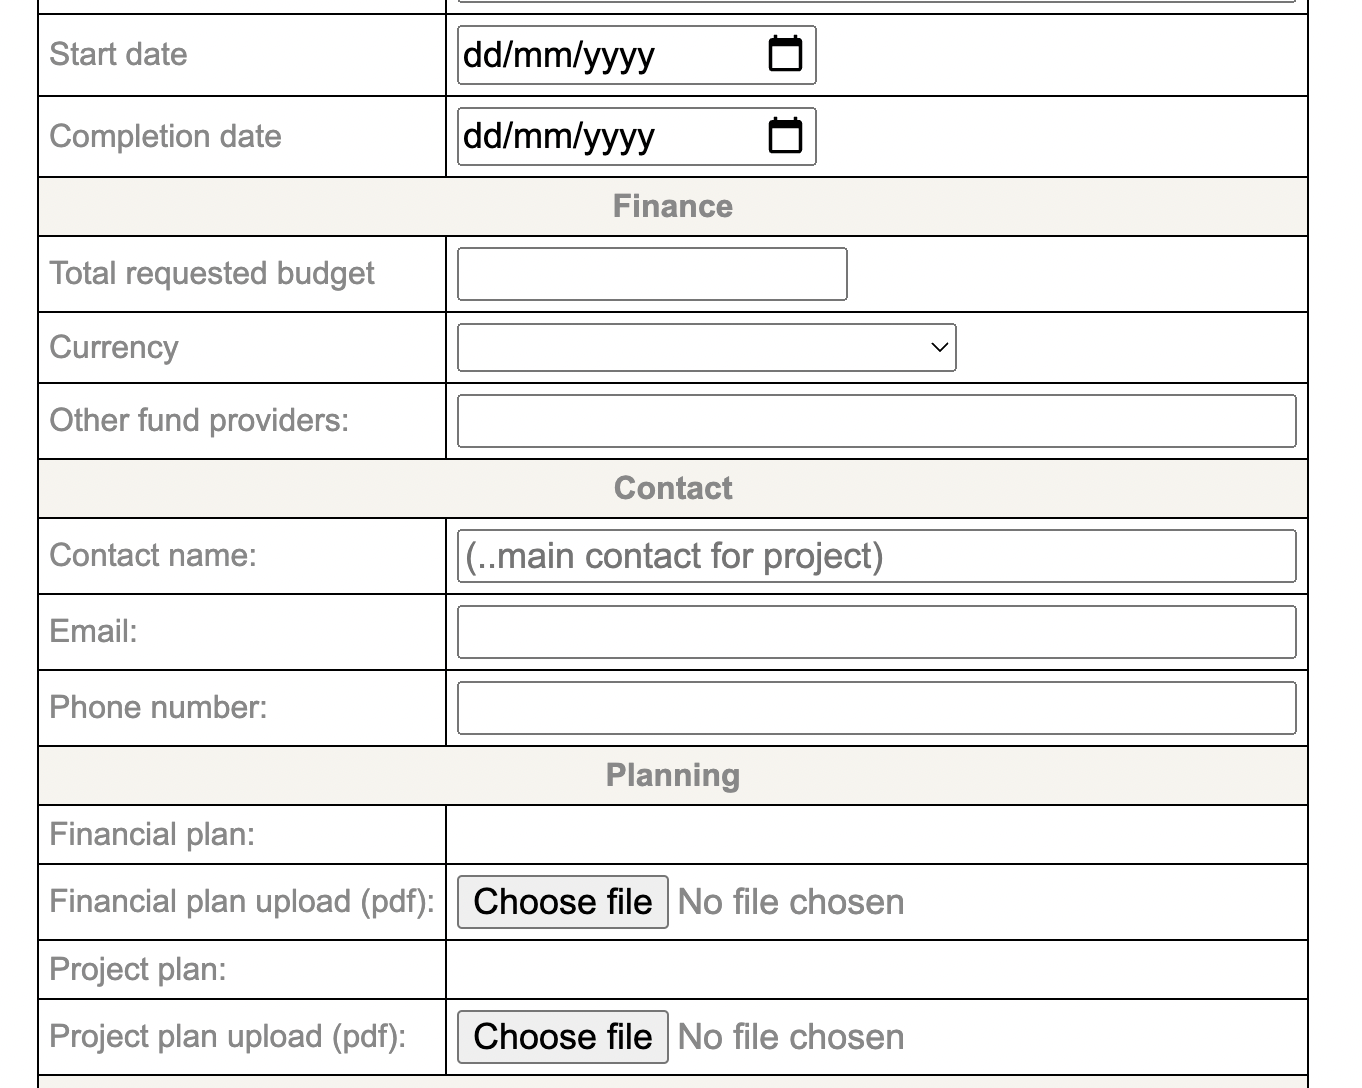Image resolution: width=1362 pixels, height=1088 pixels.
Task: Click the Total requested budget label
Action: [x=212, y=274]
